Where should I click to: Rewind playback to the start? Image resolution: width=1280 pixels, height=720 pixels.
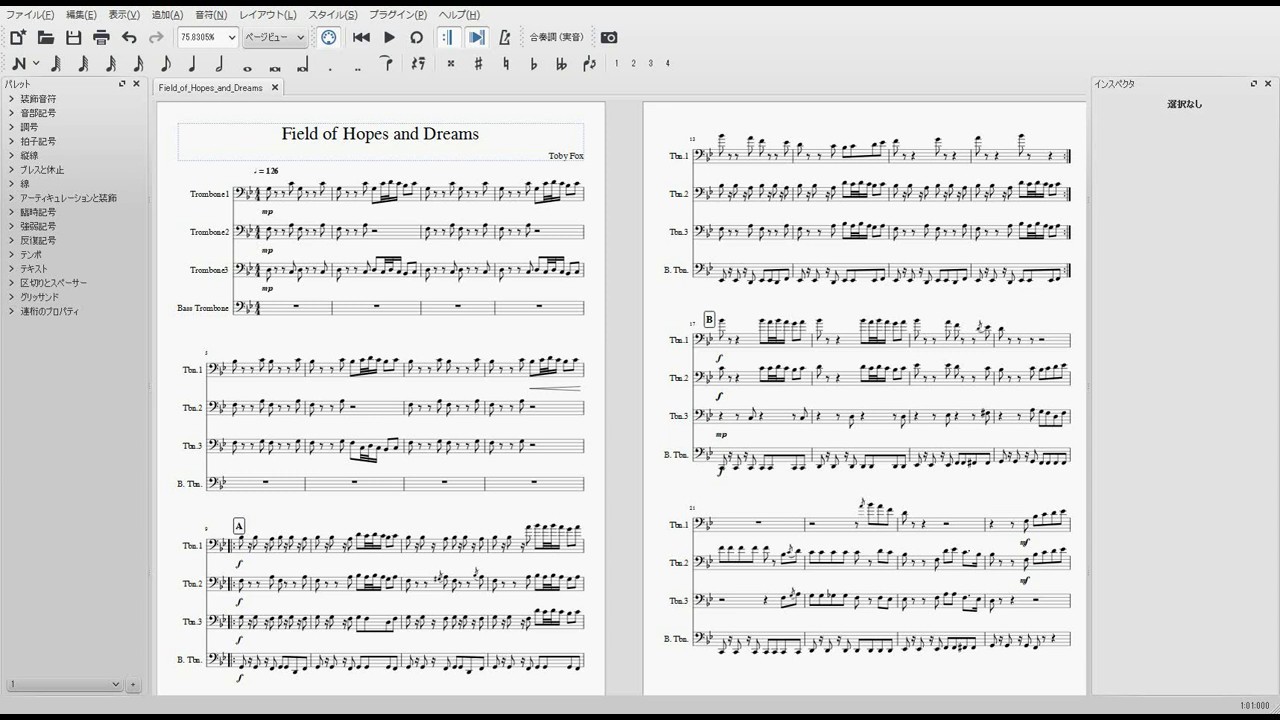click(362, 38)
